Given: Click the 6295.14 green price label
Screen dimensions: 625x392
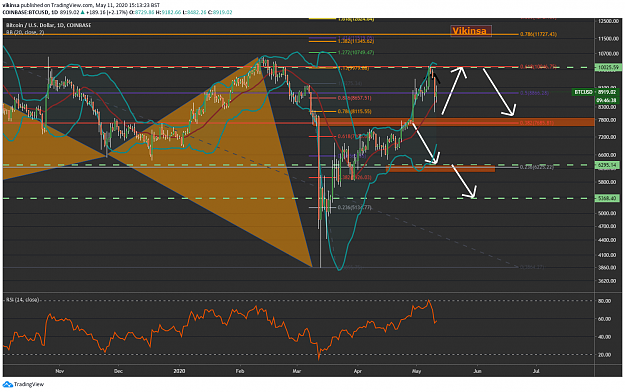Looking at the screenshot, I should [607, 165].
